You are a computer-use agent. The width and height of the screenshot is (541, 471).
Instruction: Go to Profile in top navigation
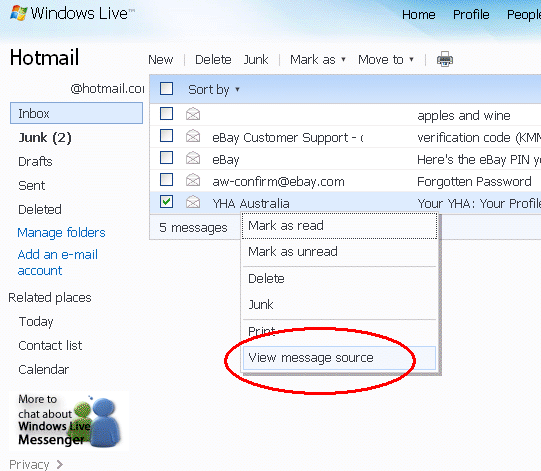tap(471, 14)
